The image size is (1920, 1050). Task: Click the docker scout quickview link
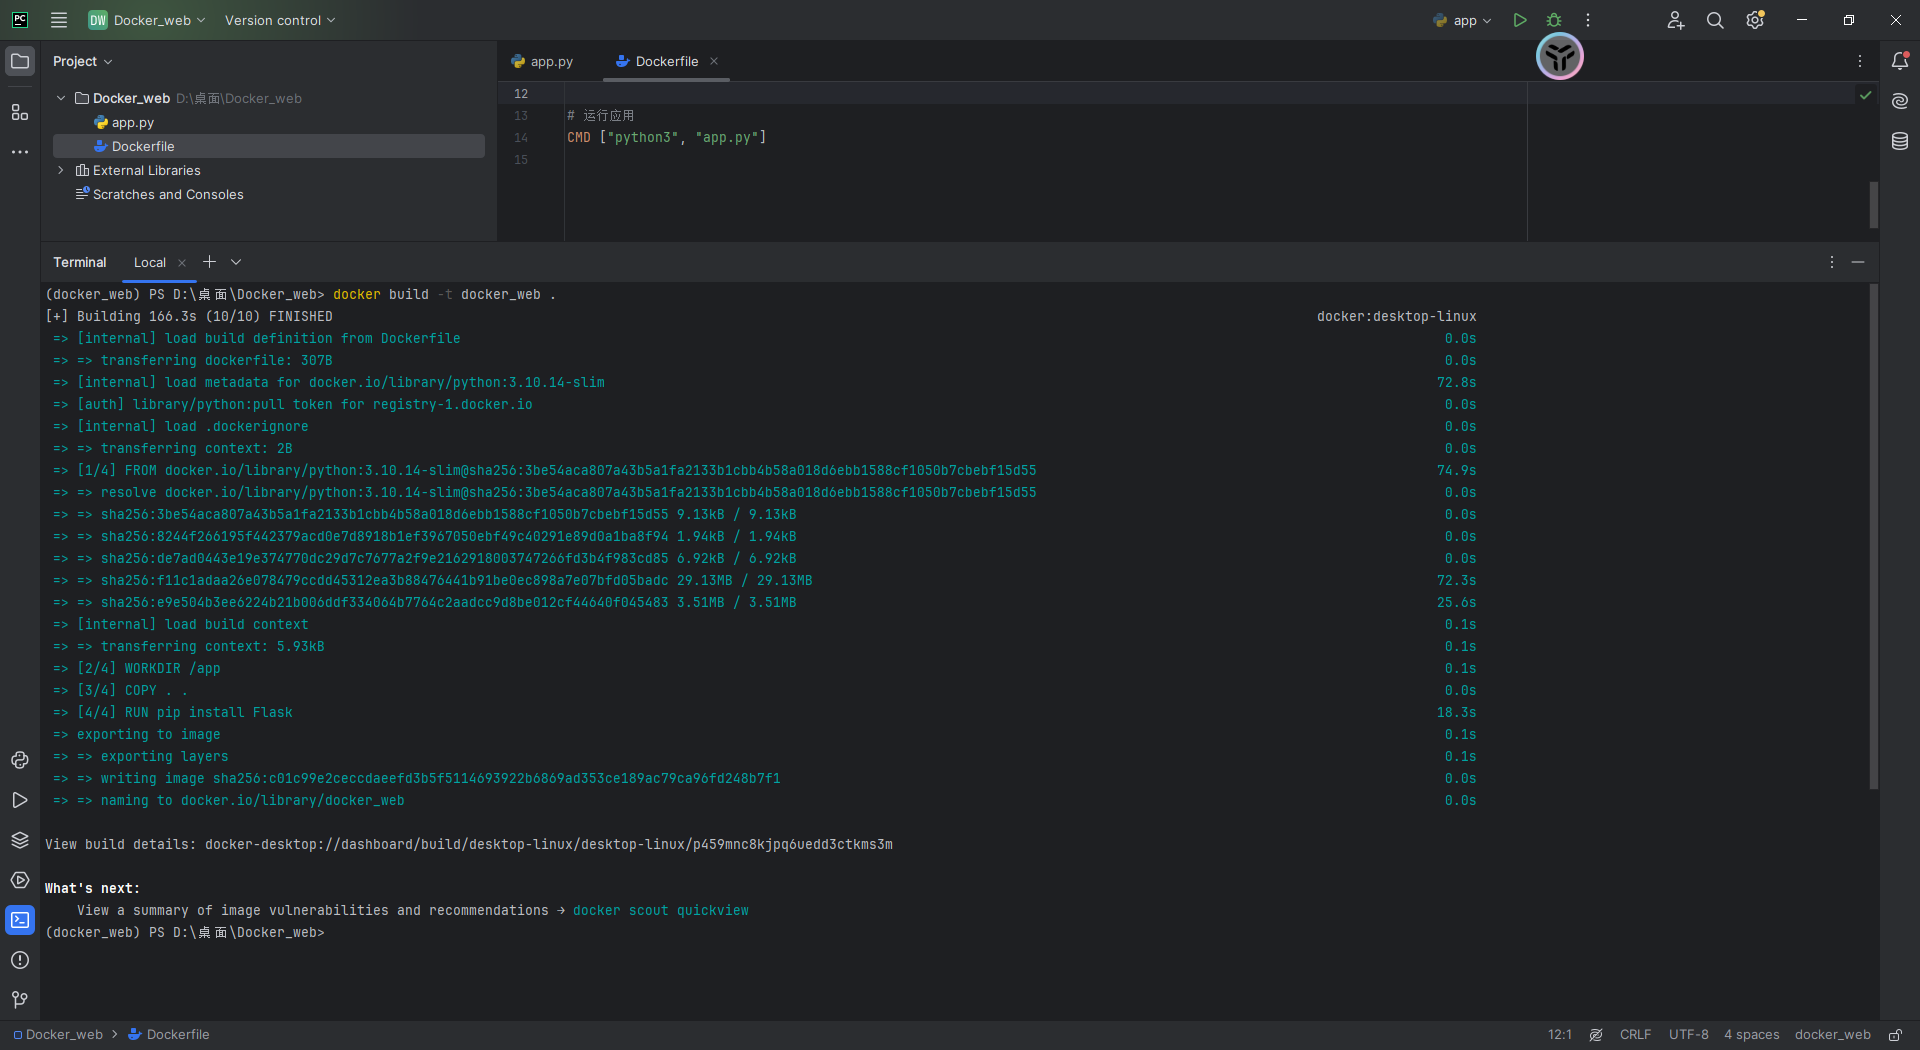click(661, 910)
